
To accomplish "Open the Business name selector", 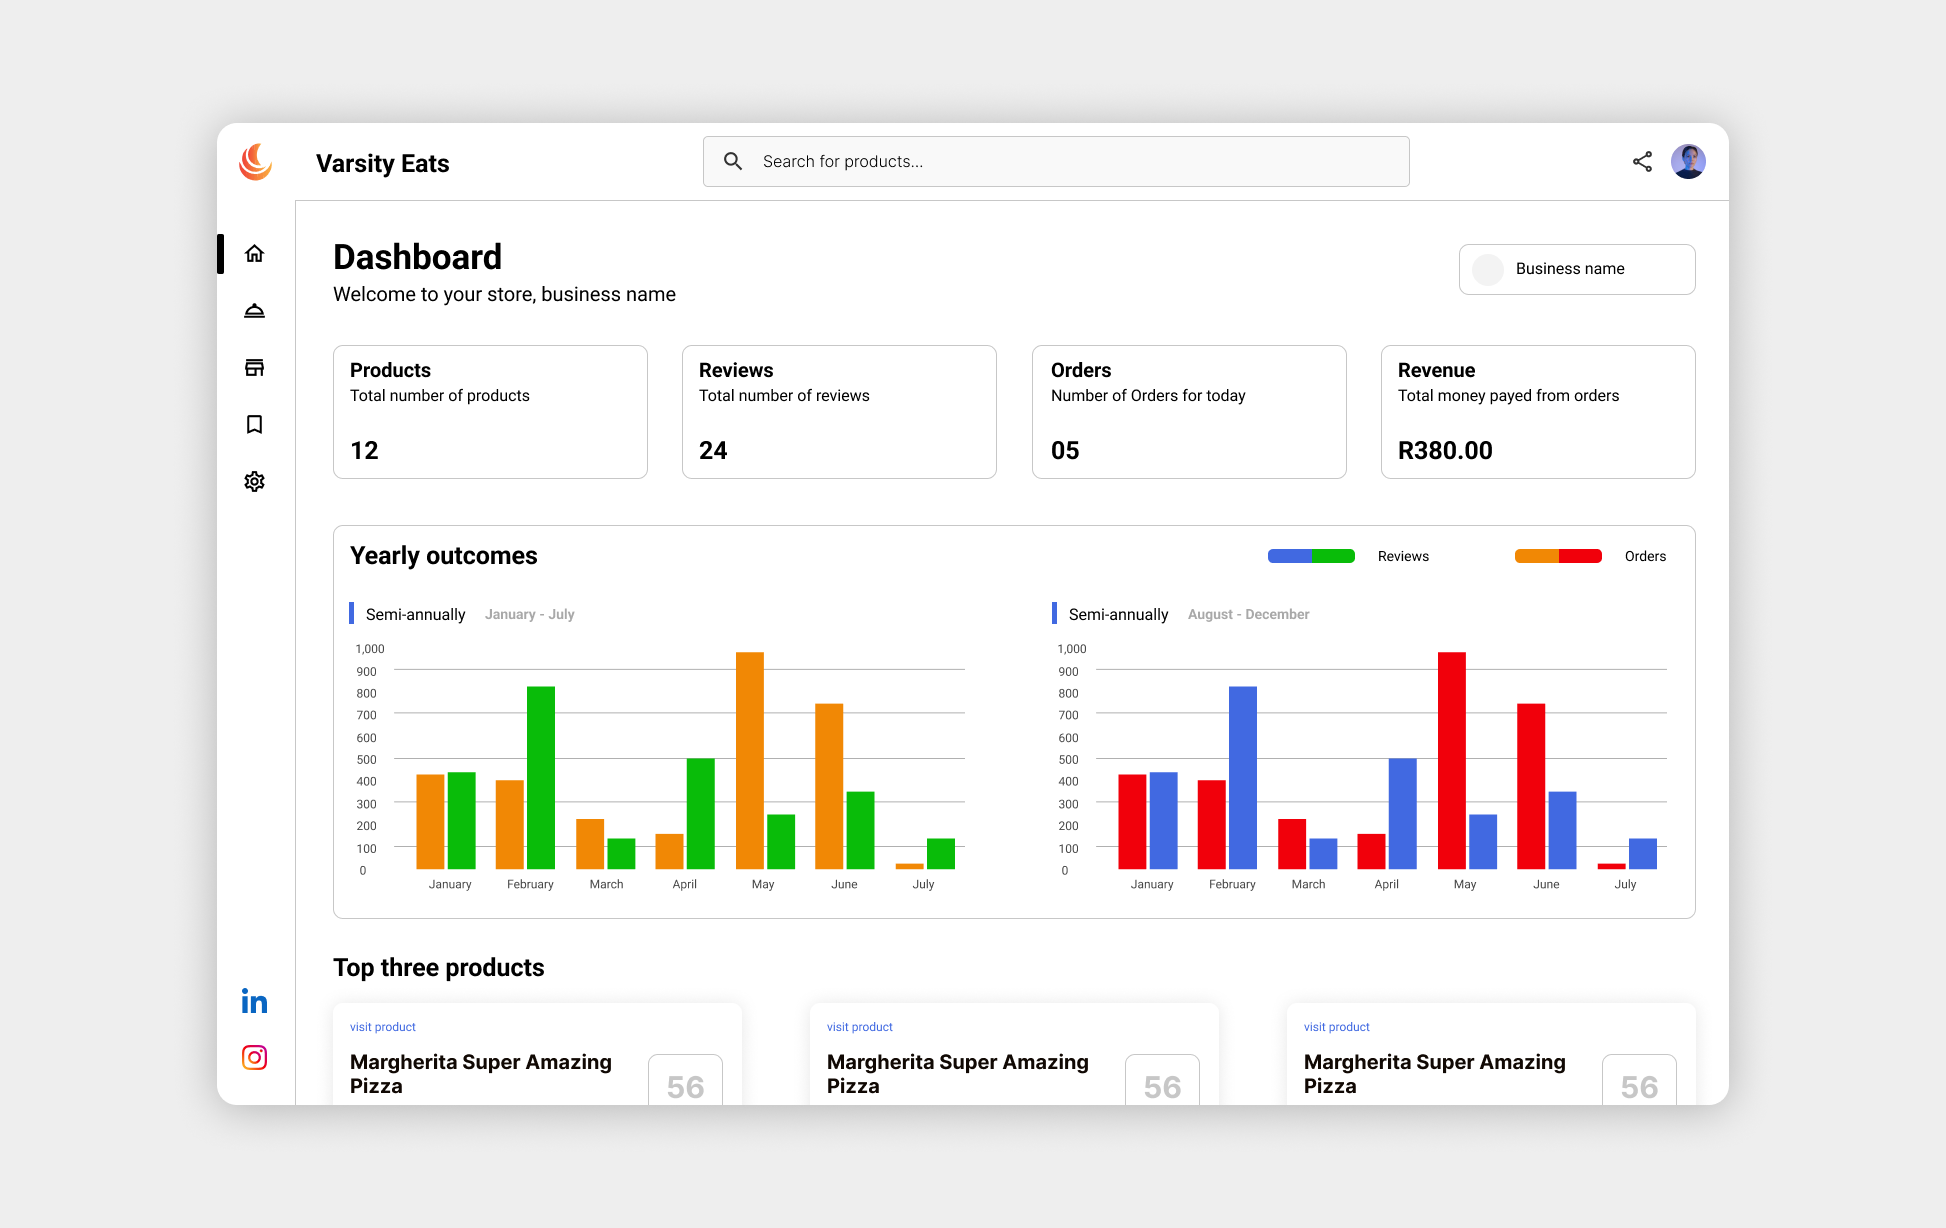I will coord(1576,269).
